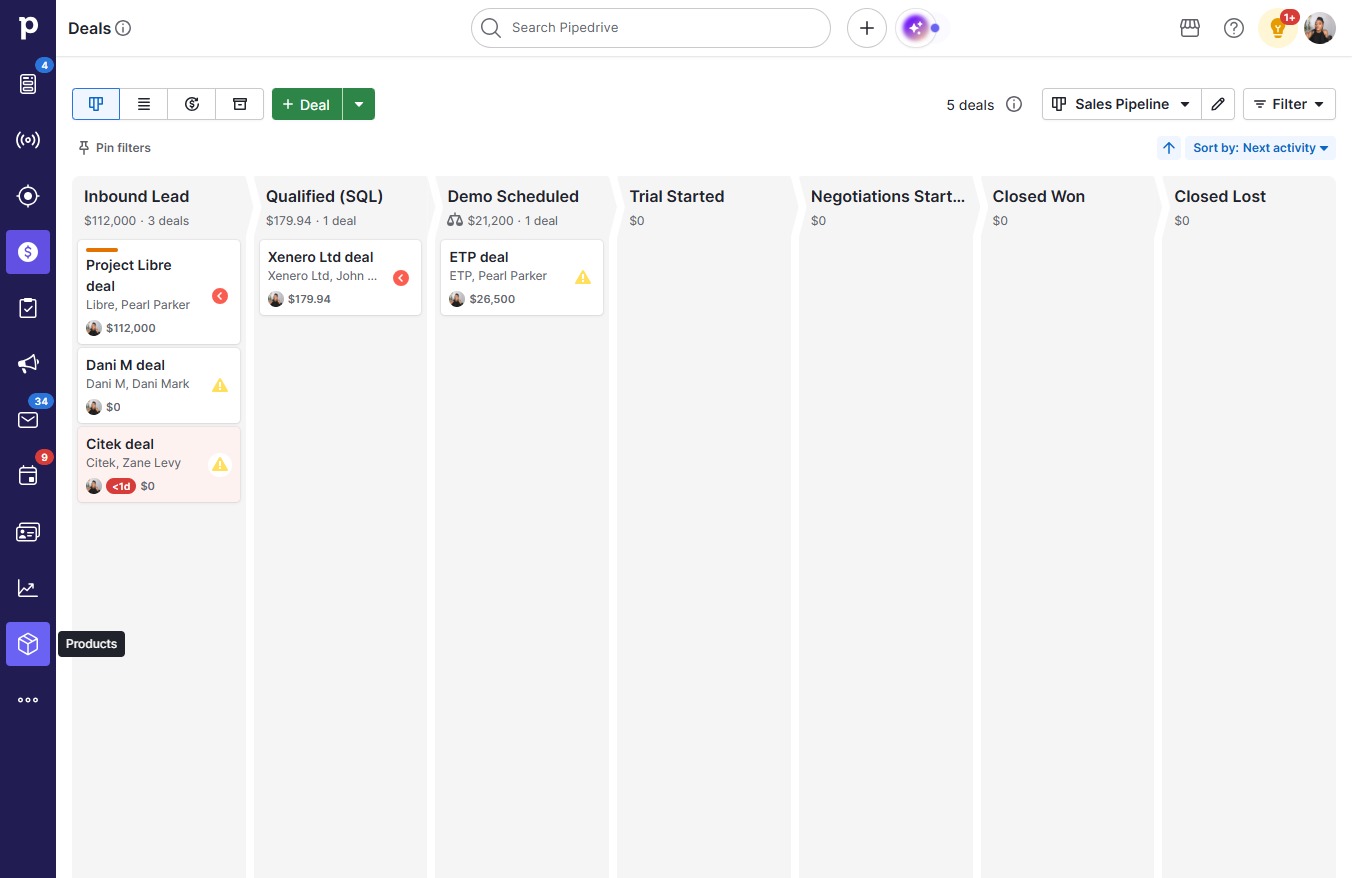
Task: Click Pin filters
Action: [x=114, y=148]
